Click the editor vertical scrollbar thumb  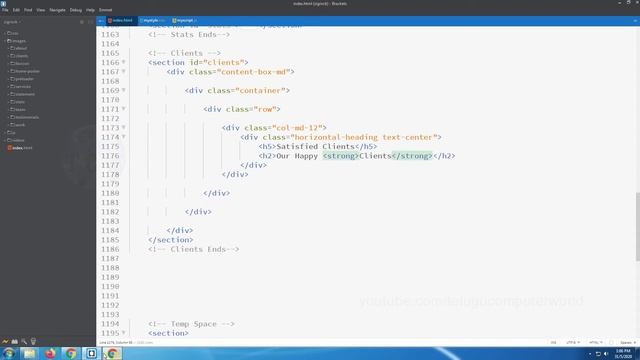[638, 226]
